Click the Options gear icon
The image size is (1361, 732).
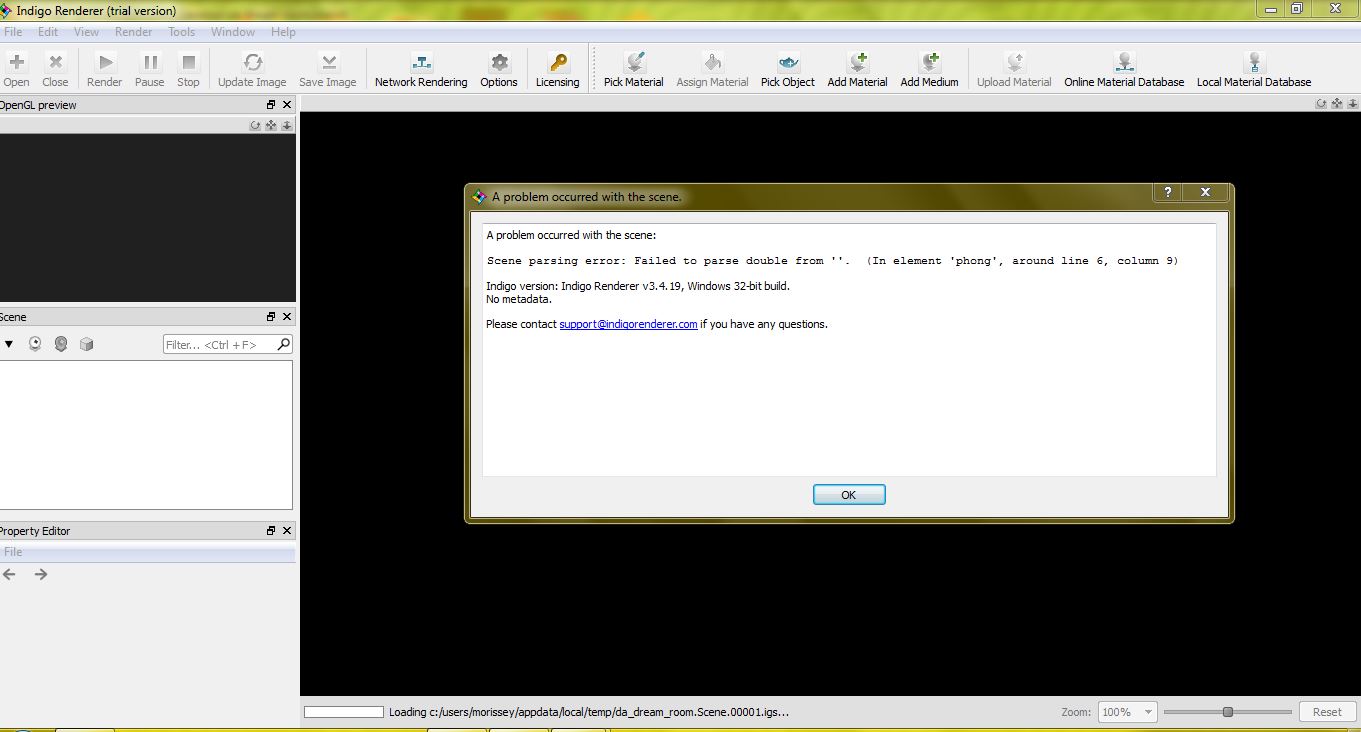tap(499, 63)
